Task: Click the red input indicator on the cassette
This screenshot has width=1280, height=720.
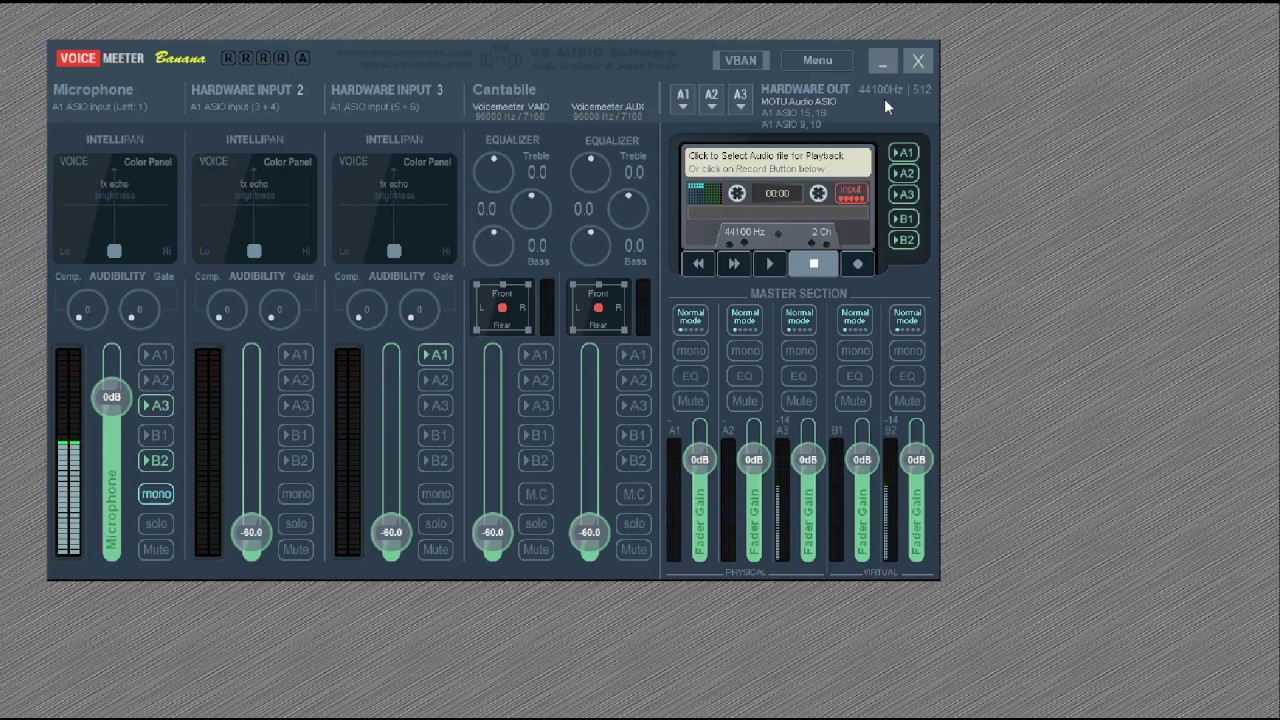Action: [851, 193]
